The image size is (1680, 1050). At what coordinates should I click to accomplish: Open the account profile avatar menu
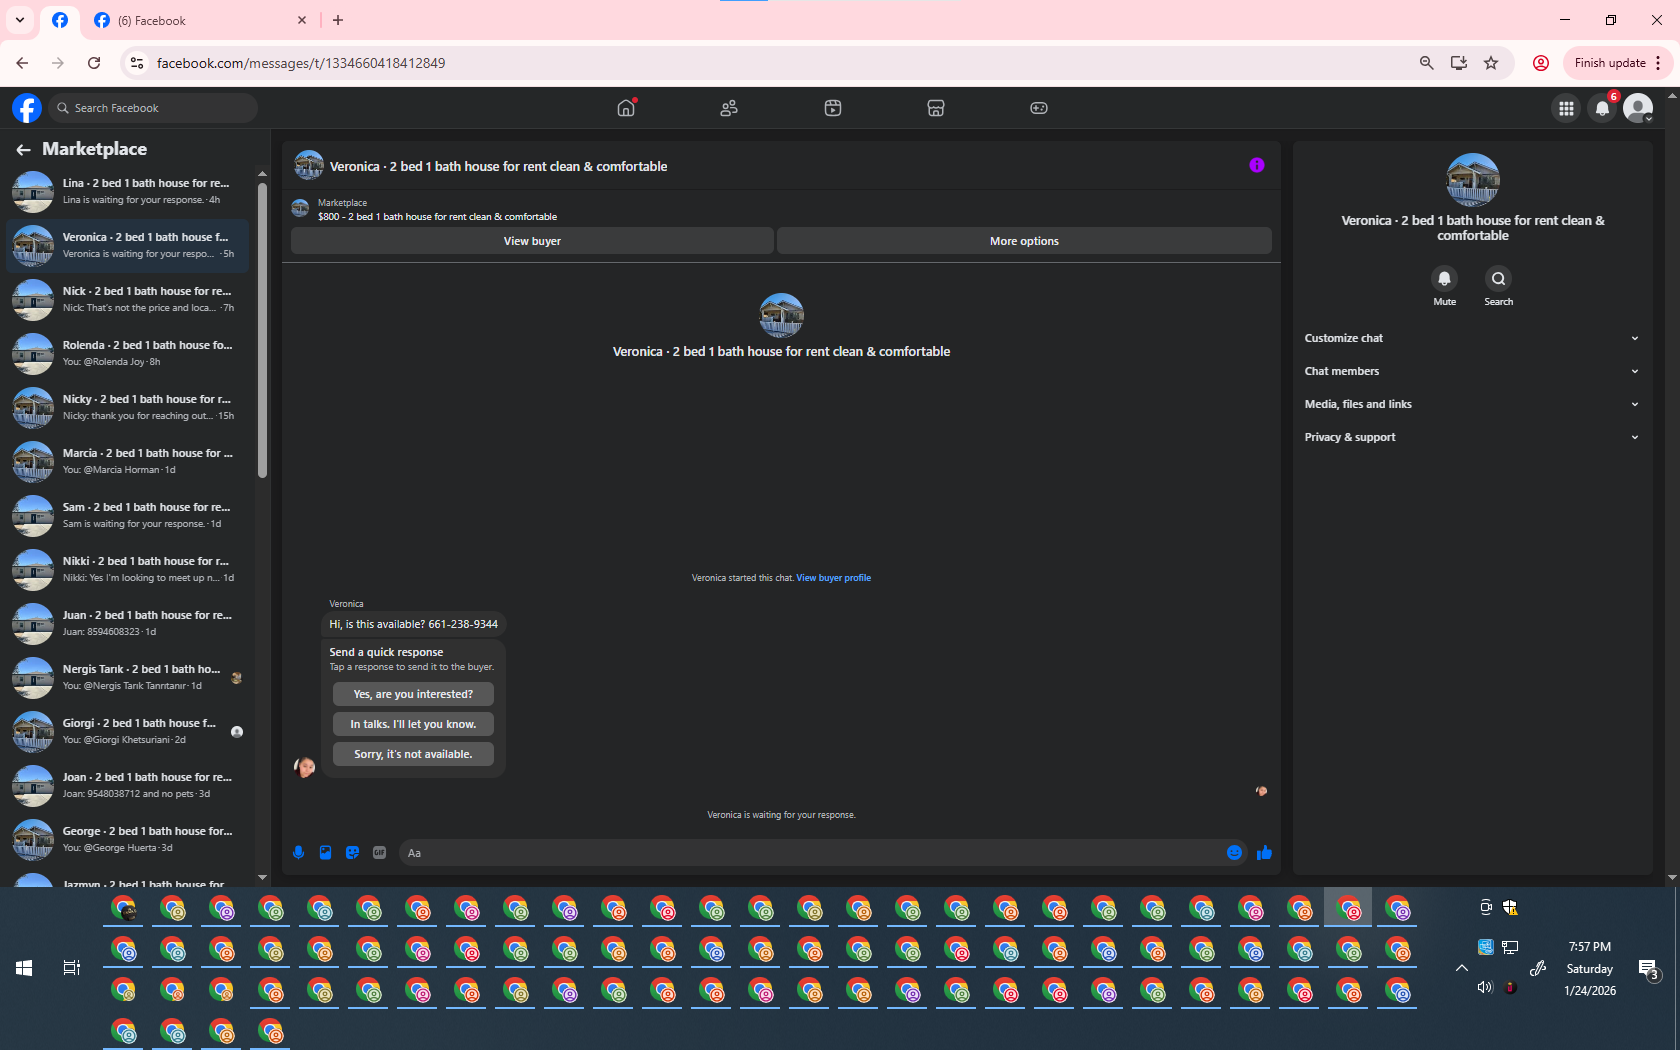point(1638,108)
